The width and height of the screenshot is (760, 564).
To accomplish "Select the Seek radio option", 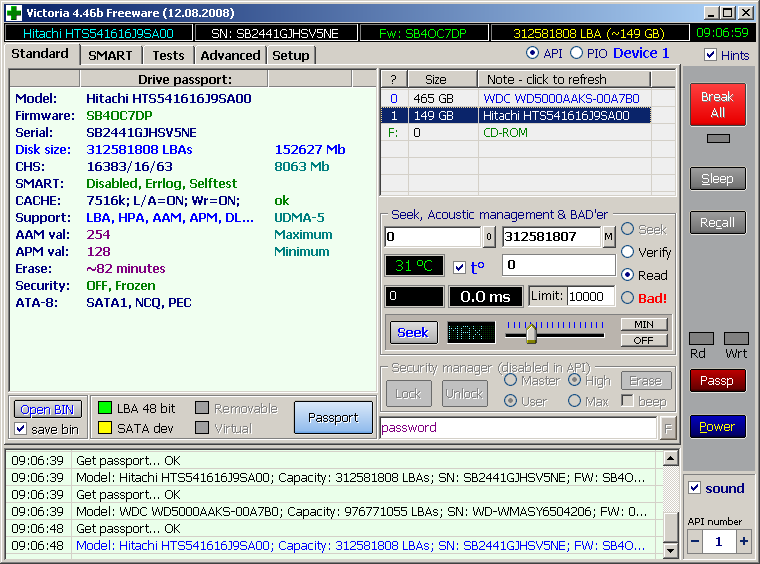I will (628, 229).
